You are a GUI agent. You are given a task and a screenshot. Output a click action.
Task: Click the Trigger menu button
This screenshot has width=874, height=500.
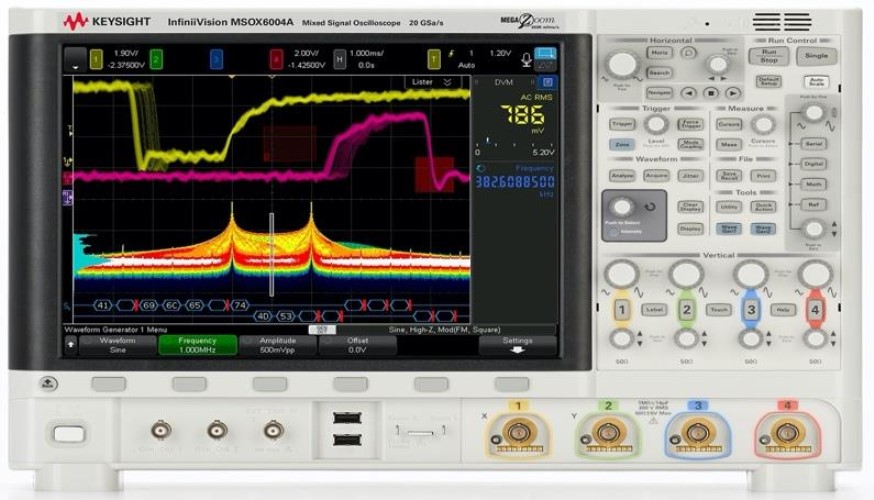pos(622,124)
